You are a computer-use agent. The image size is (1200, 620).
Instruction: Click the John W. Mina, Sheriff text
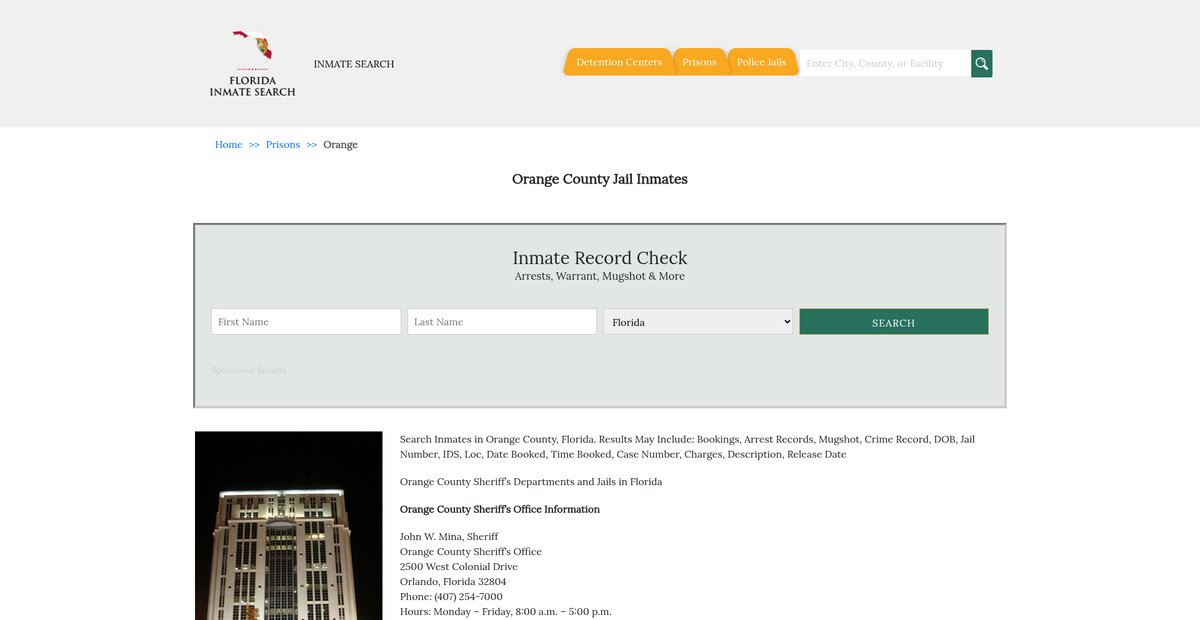(449, 536)
